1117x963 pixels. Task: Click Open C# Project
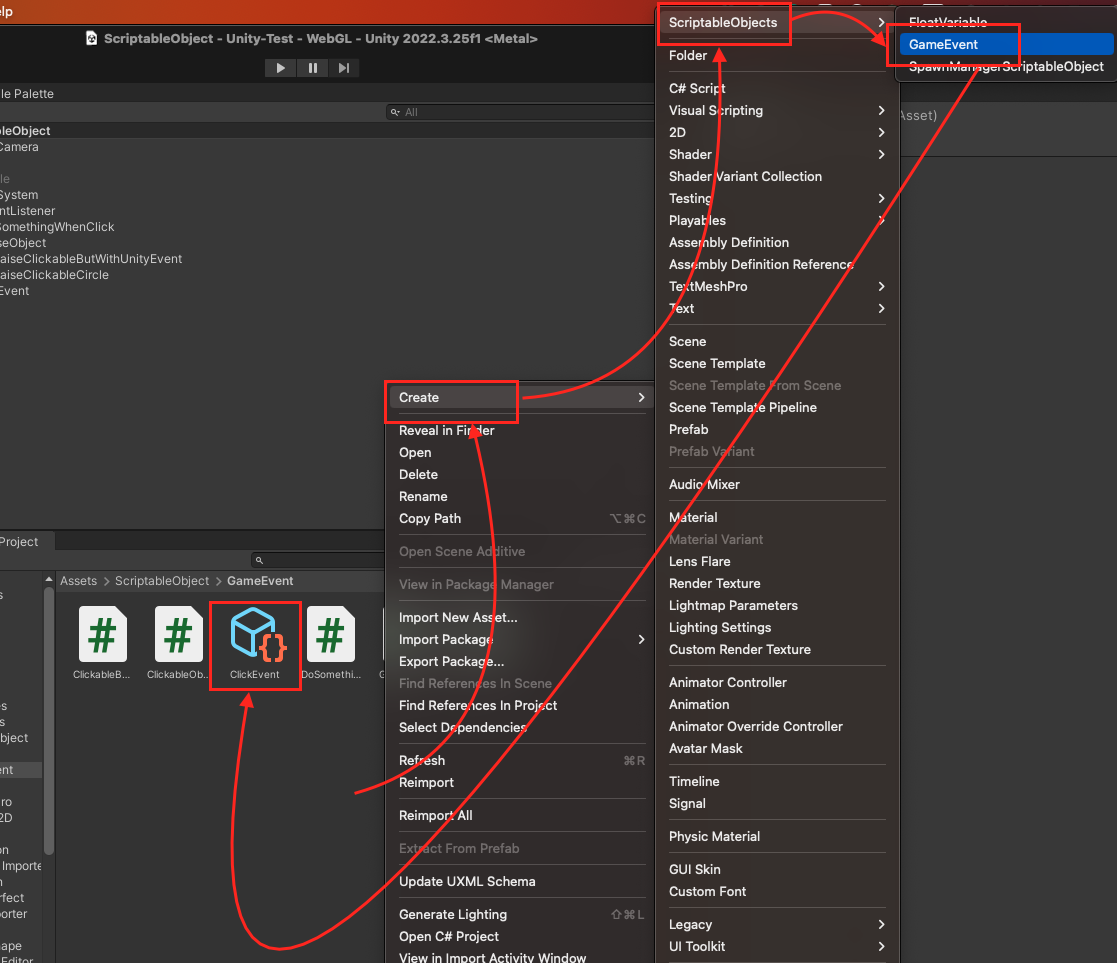pos(521,937)
